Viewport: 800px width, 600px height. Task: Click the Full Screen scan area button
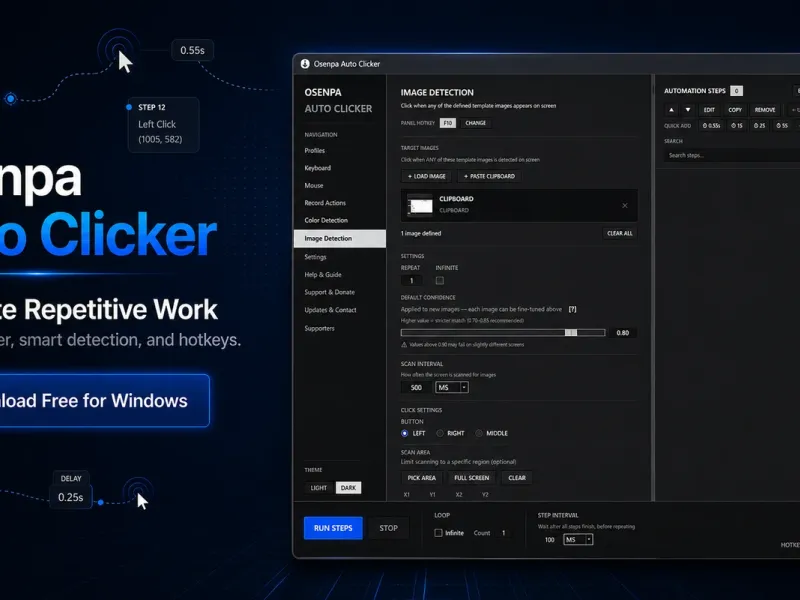(471, 478)
